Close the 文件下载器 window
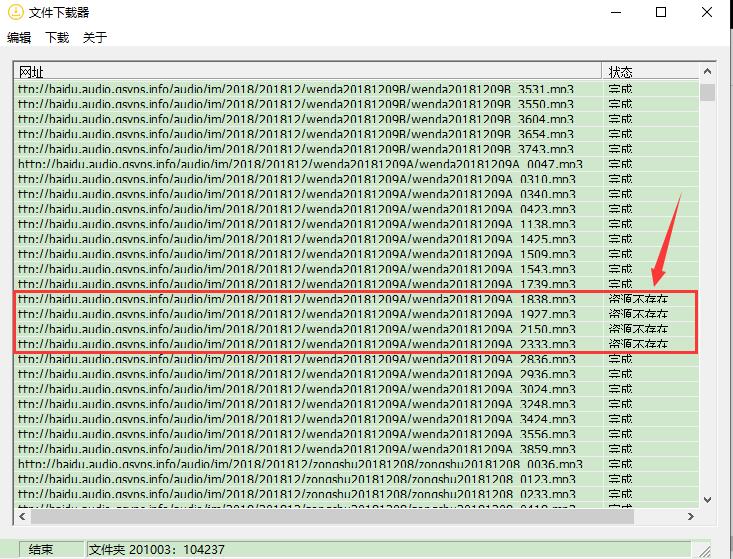 [x=707, y=12]
